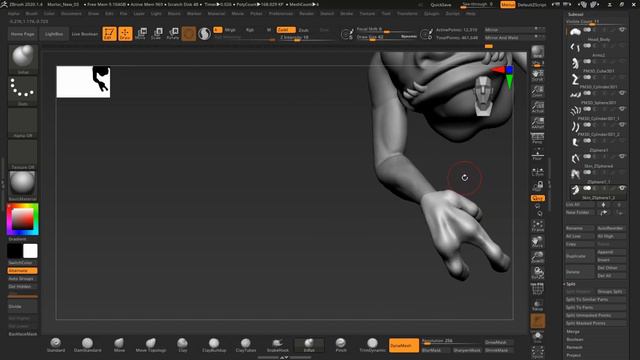Click the Home Page button

click(22, 34)
